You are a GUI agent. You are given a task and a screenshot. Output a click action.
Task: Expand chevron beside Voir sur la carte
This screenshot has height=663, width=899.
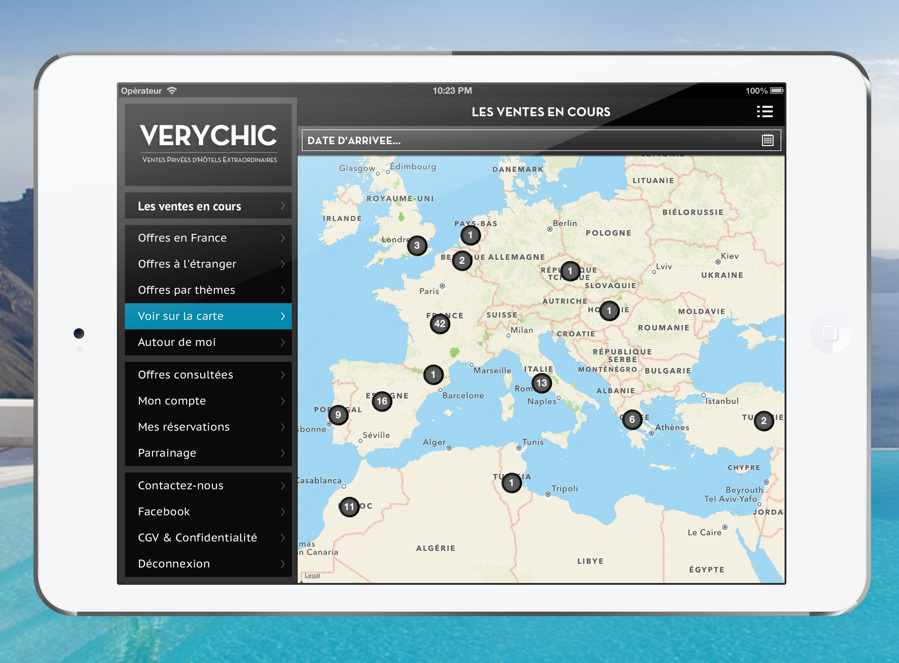point(283,316)
